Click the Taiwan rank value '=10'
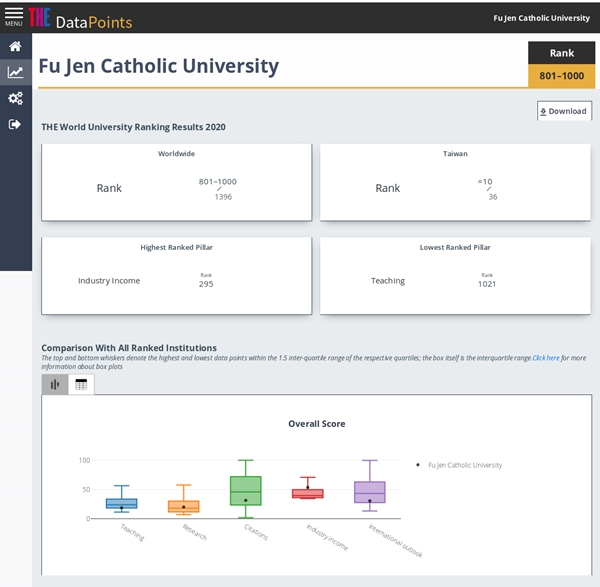 [x=485, y=181]
